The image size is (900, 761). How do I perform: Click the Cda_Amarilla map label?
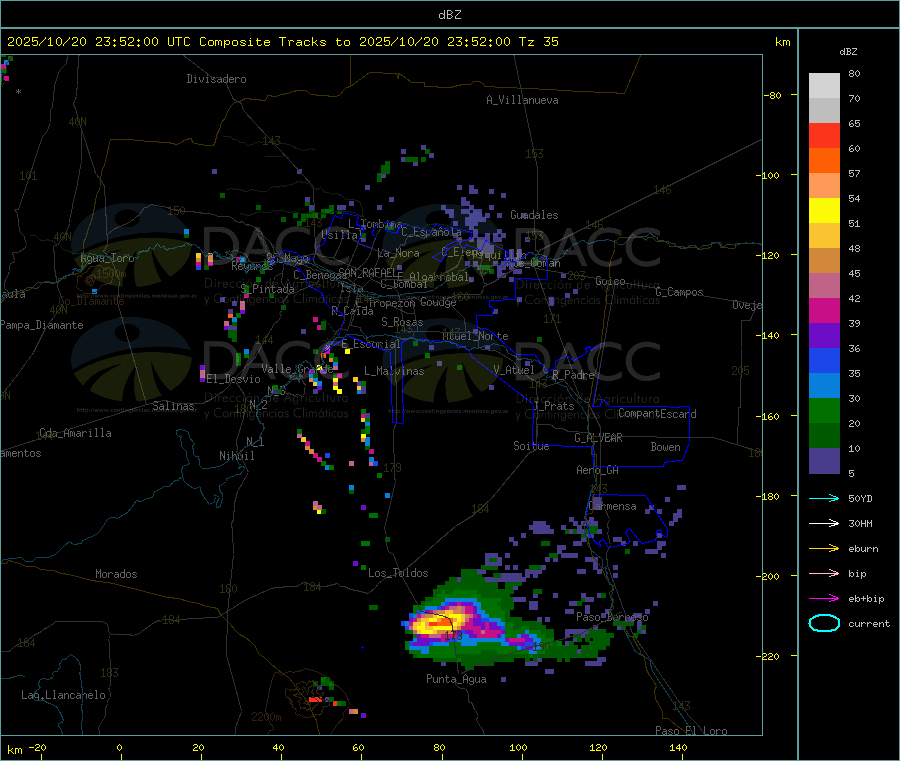click(75, 433)
